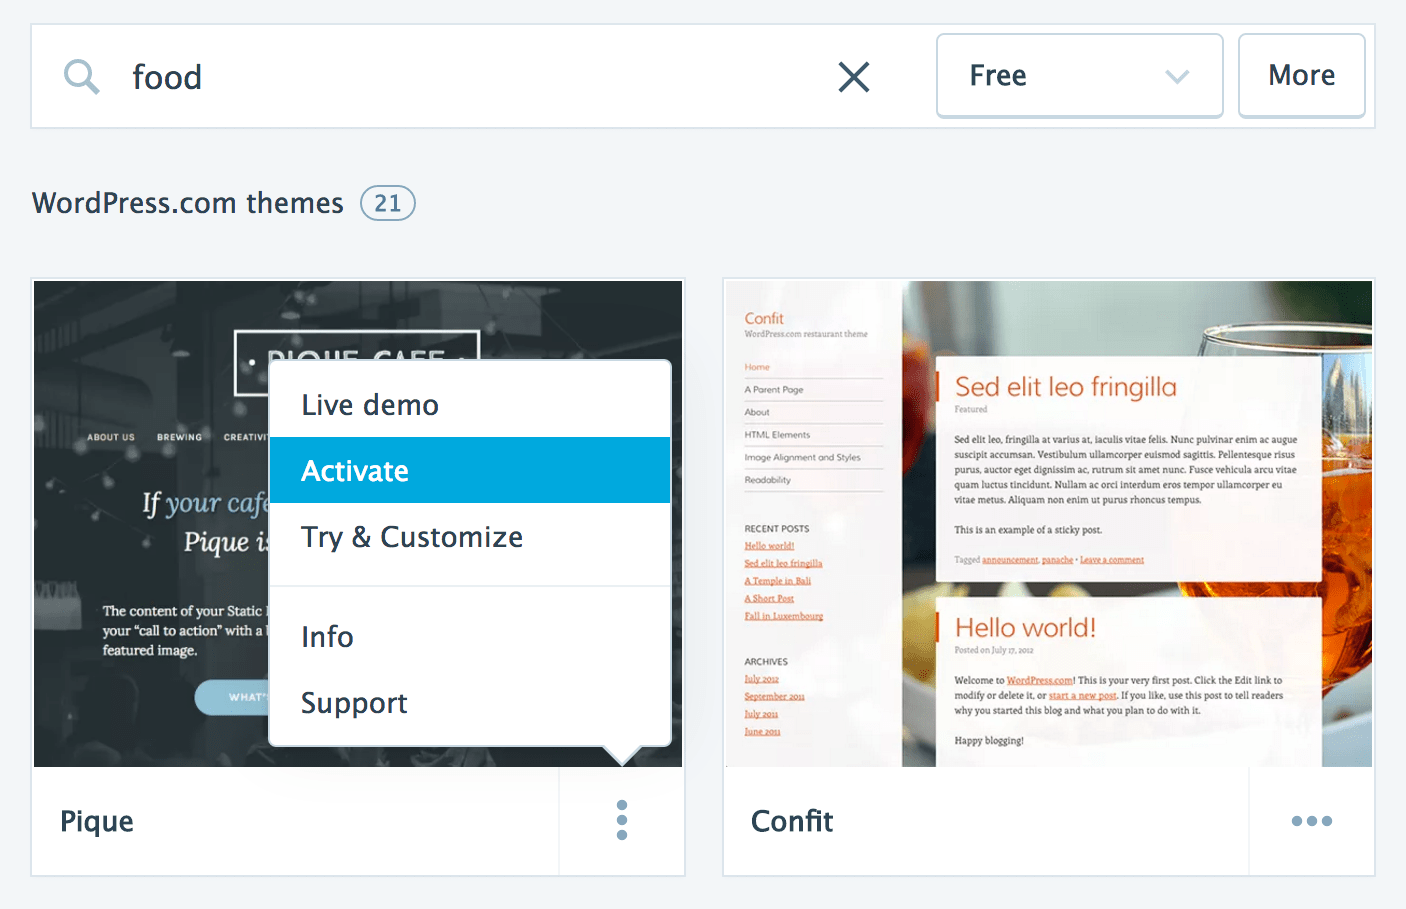Click the chevron arrow in Free dropdown
Screen dimensions: 1406x909
[1177, 76]
